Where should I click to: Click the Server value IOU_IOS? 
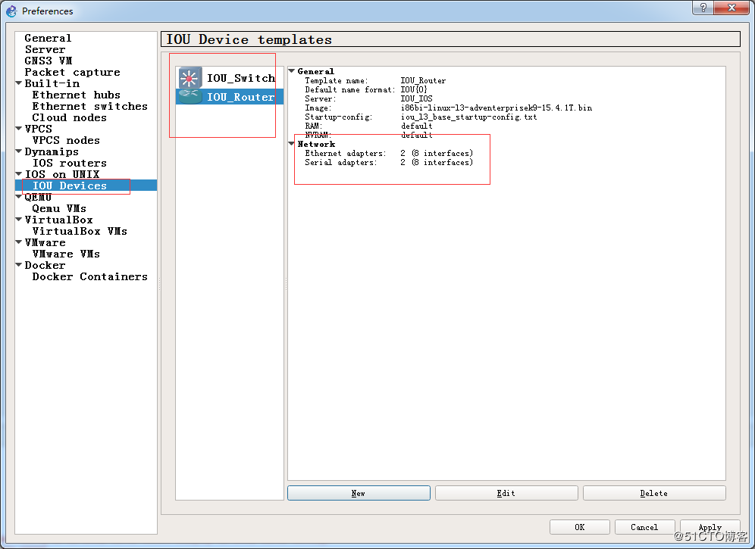[417, 99]
